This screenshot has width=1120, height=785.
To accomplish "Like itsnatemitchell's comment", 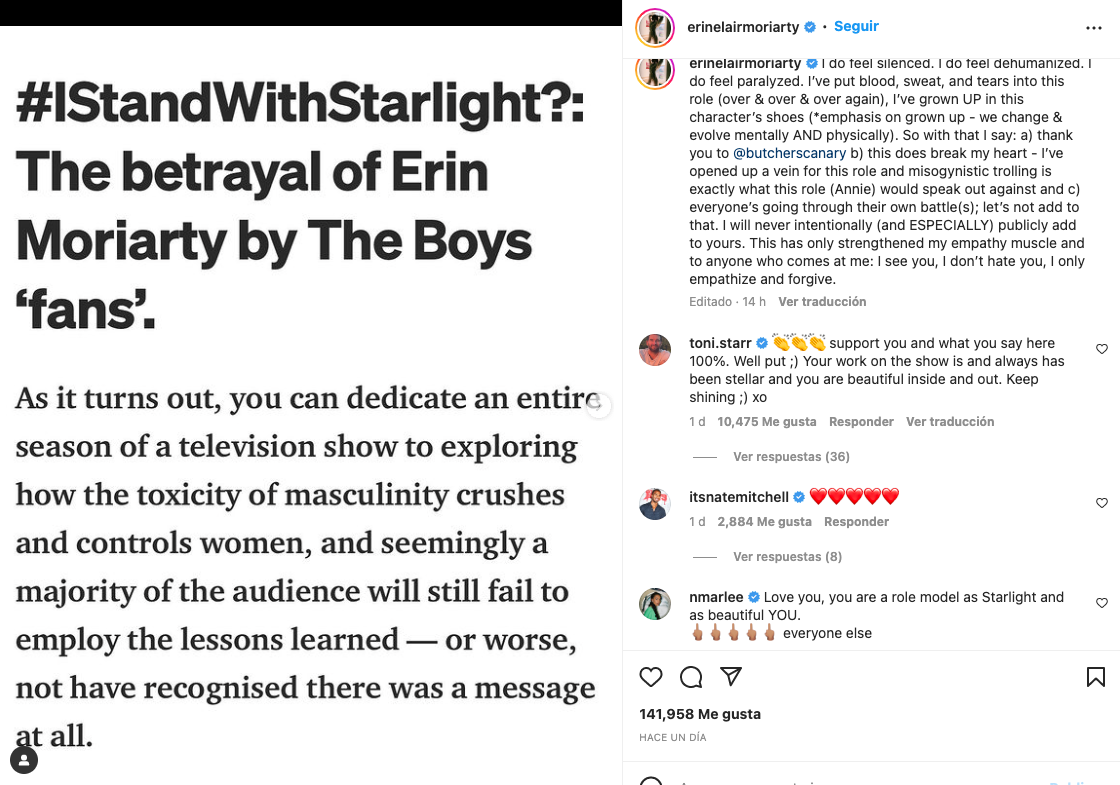I will pos(1102,503).
